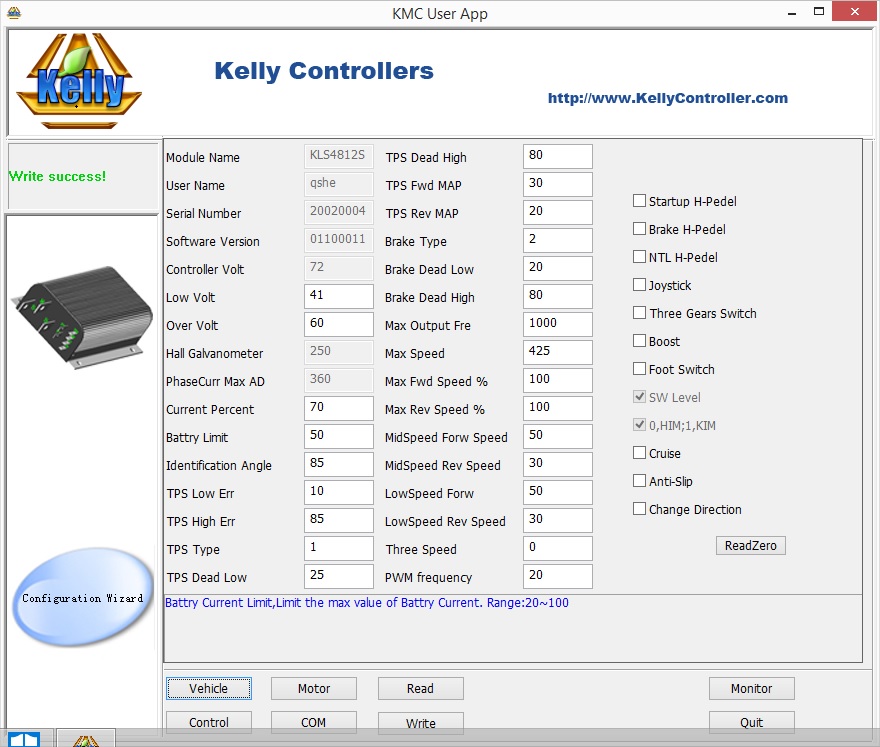Click the Read button
The image size is (880, 747).
coord(420,689)
